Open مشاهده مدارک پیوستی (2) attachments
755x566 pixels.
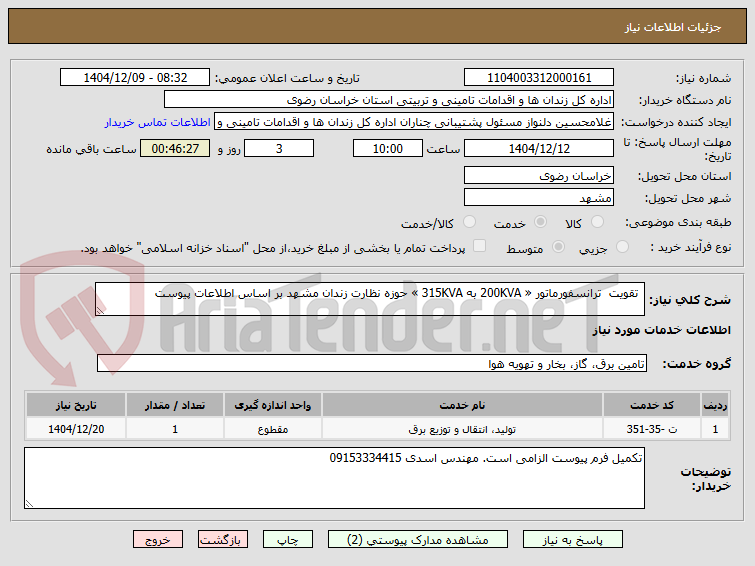(x=417, y=540)
